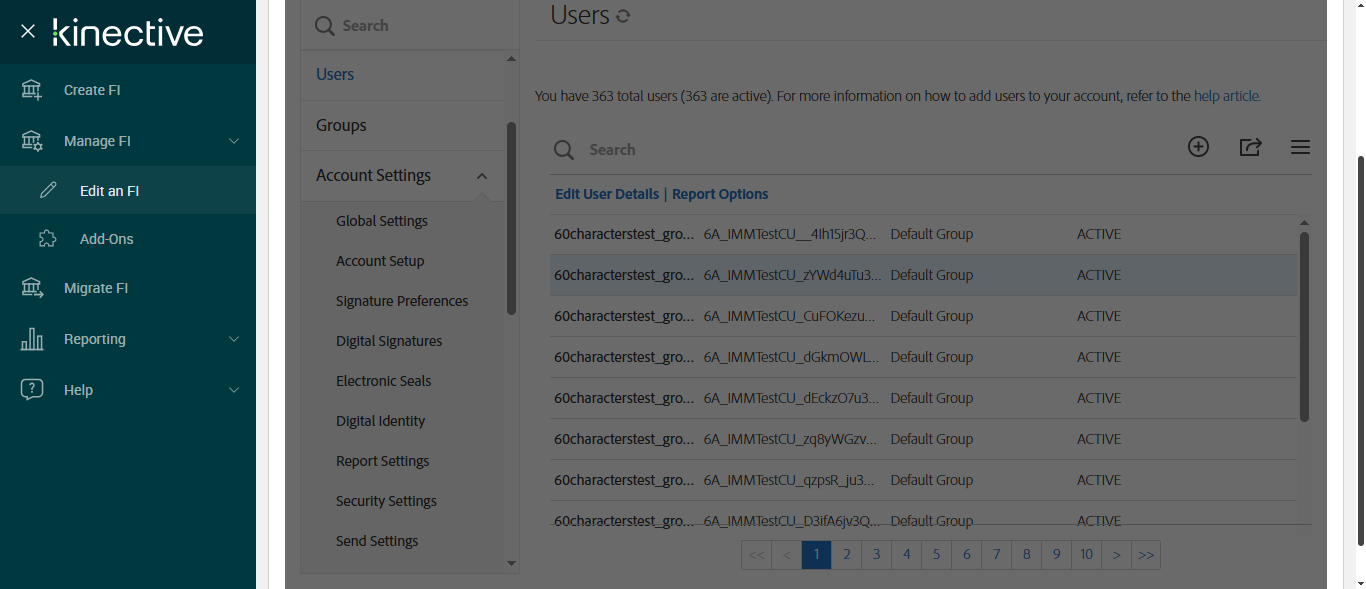1366x589 pixels.
Task: Expand the Reporting menu chevron
Action: coord(234,339)
